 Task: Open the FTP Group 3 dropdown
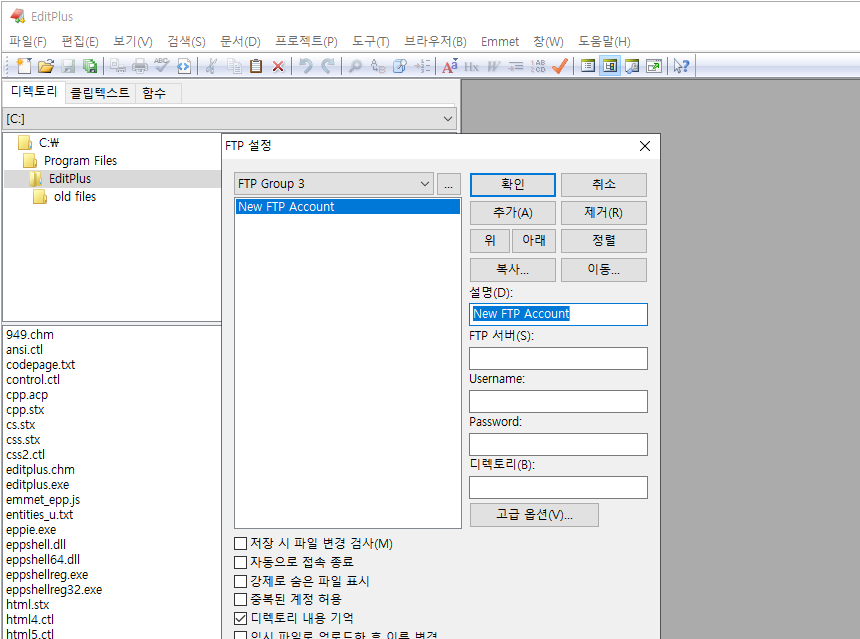tap(333, 184)
